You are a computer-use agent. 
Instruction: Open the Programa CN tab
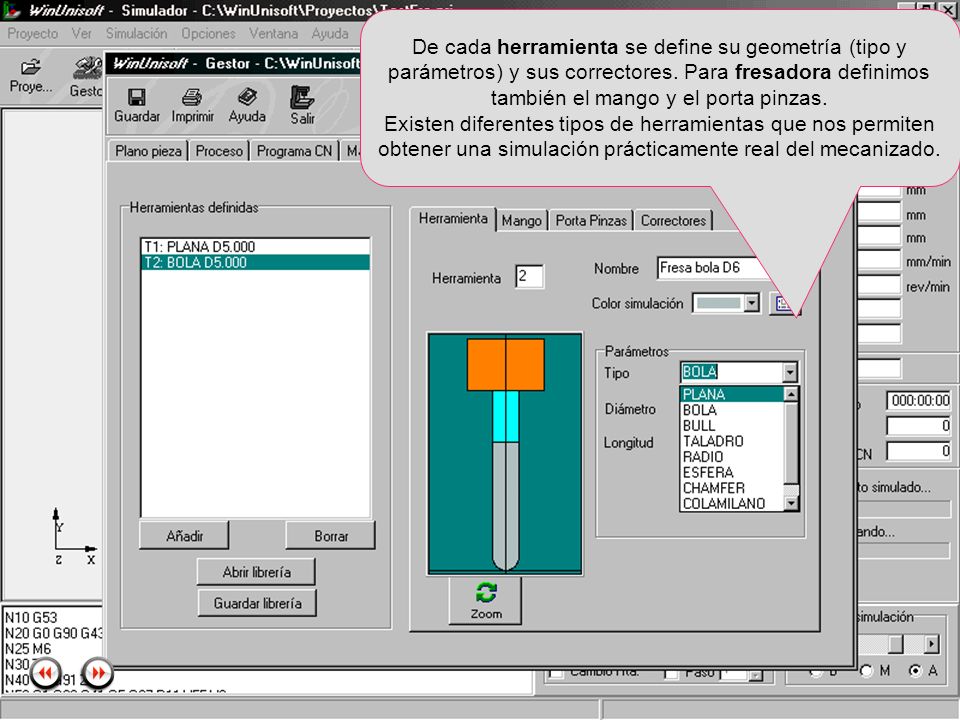click(294, 151)
